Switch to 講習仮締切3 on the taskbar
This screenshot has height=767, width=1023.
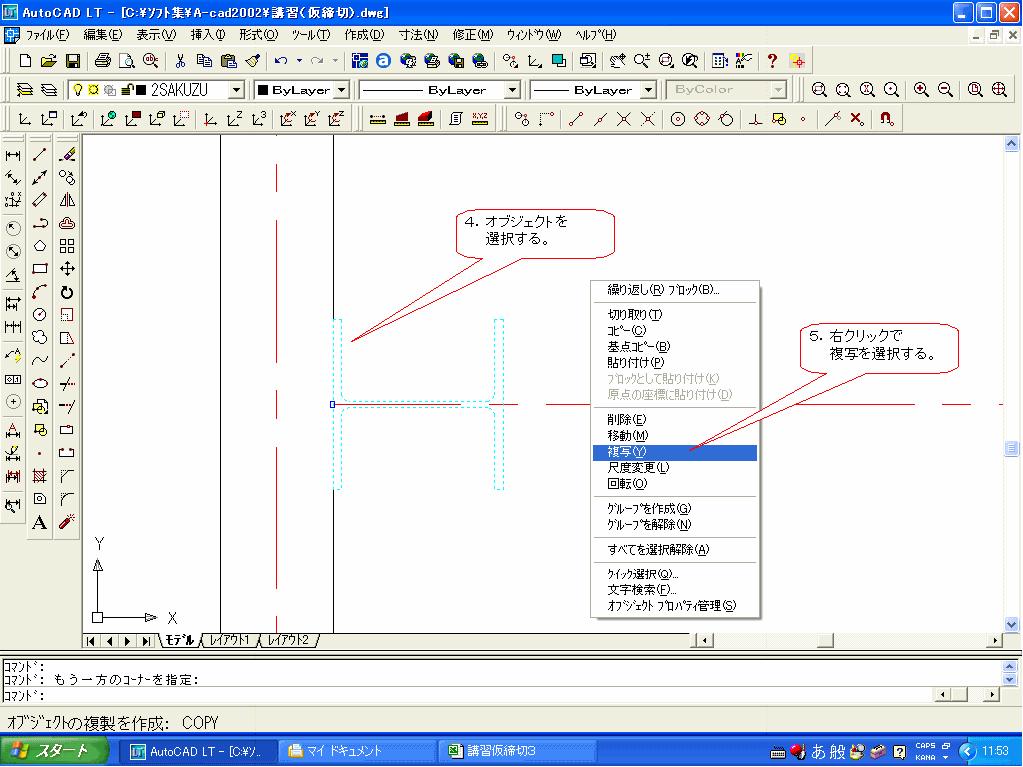click(517, 751)
